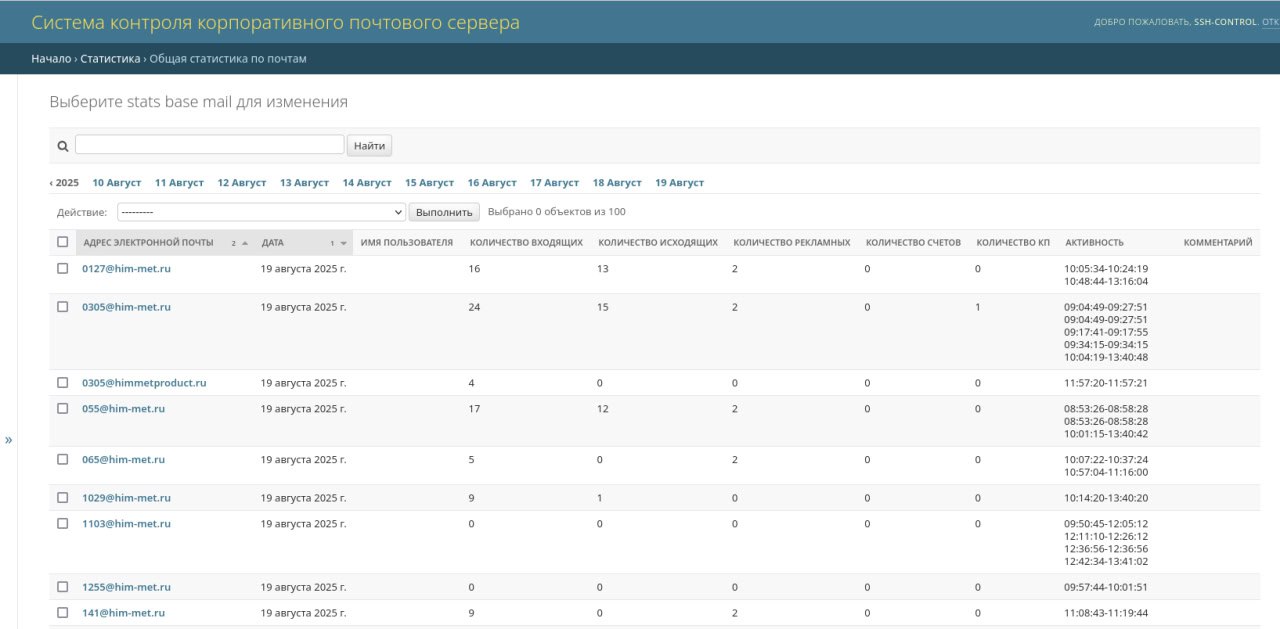Screen dimensions: 1280x629
Task: Sort by Количество КП column
Action: [x=1013, y=243]
